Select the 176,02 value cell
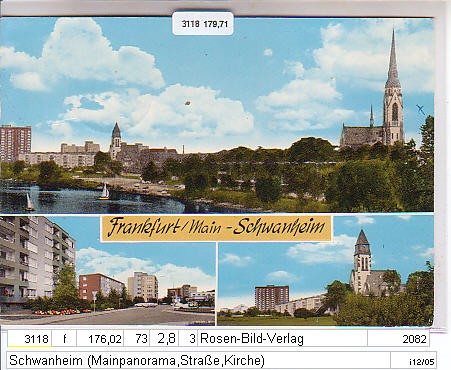The width and height of the screenshot is (451, 370). coord(100,339)
